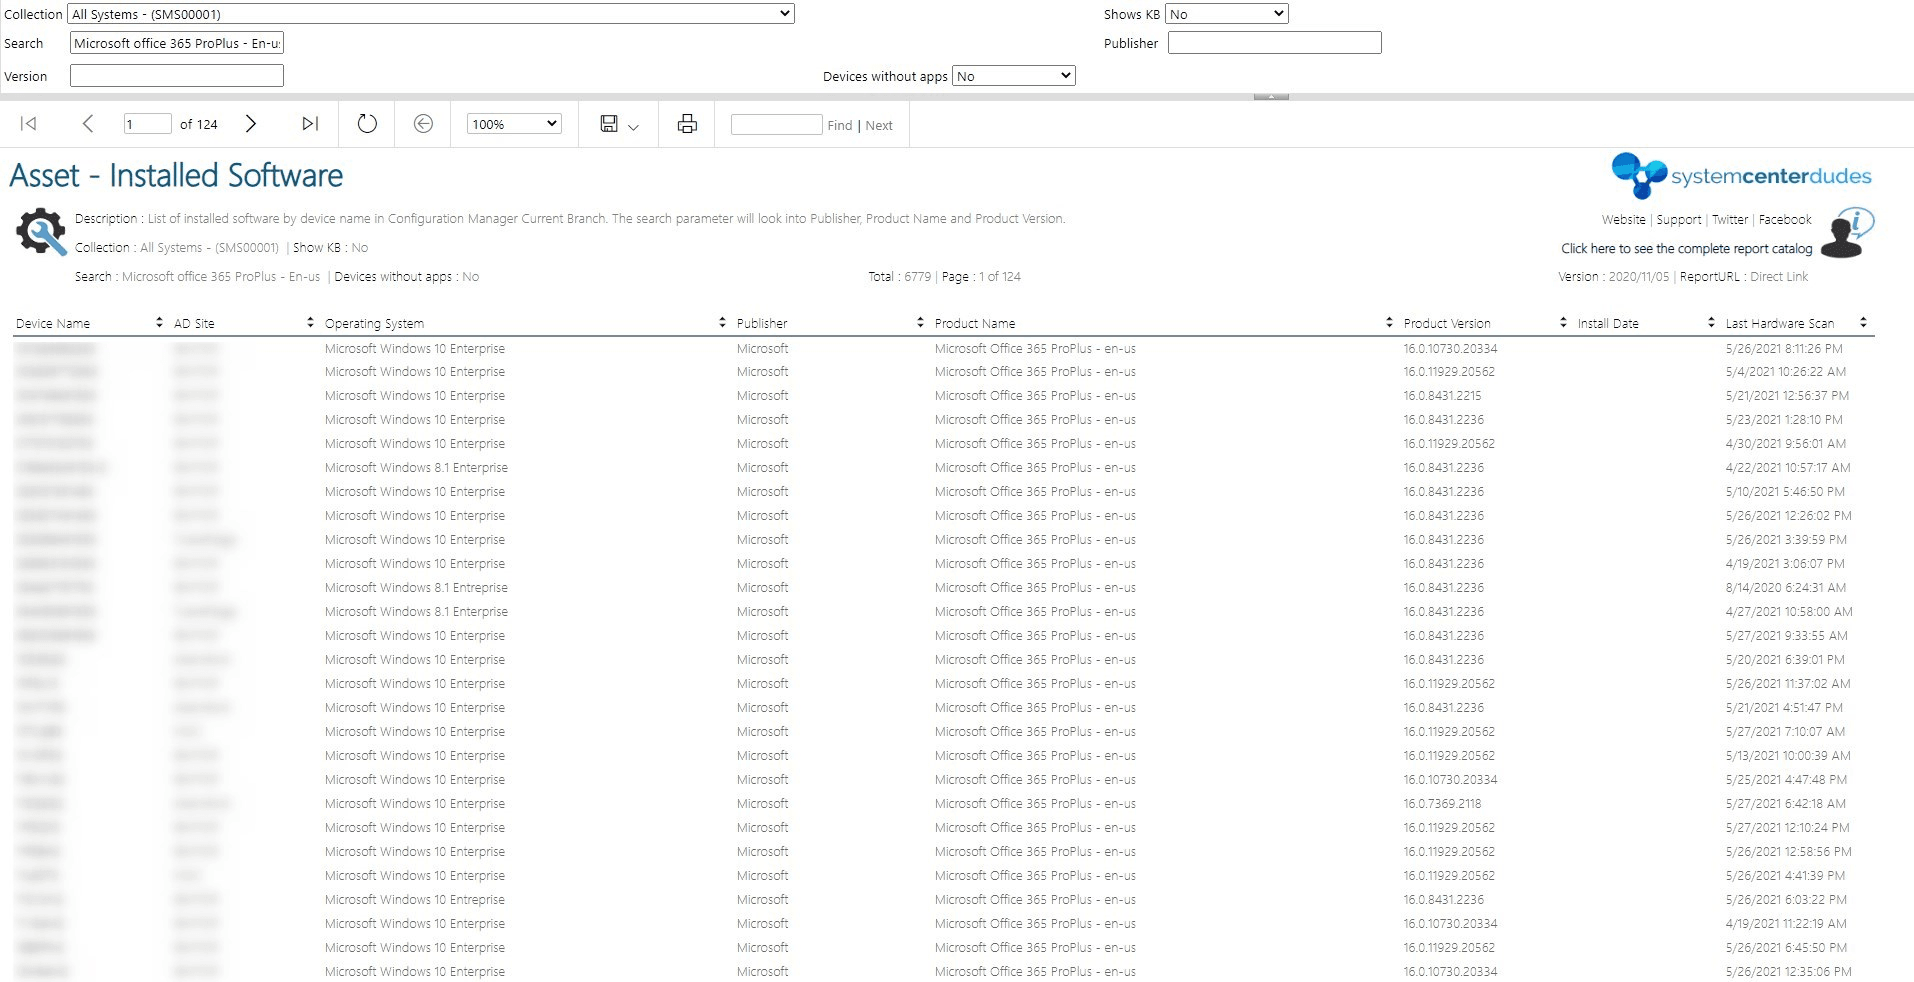This screenshot has height=982, width=1914.
Task: Open the Support link
Action: click(x=1678, y=219)
